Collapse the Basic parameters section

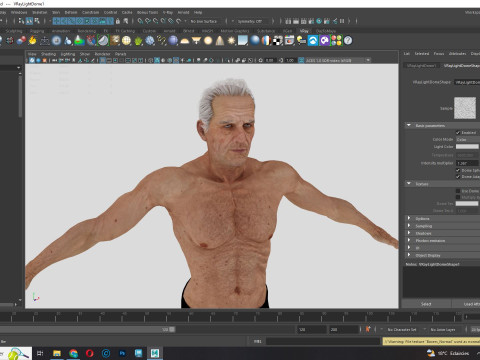point(409,125)
